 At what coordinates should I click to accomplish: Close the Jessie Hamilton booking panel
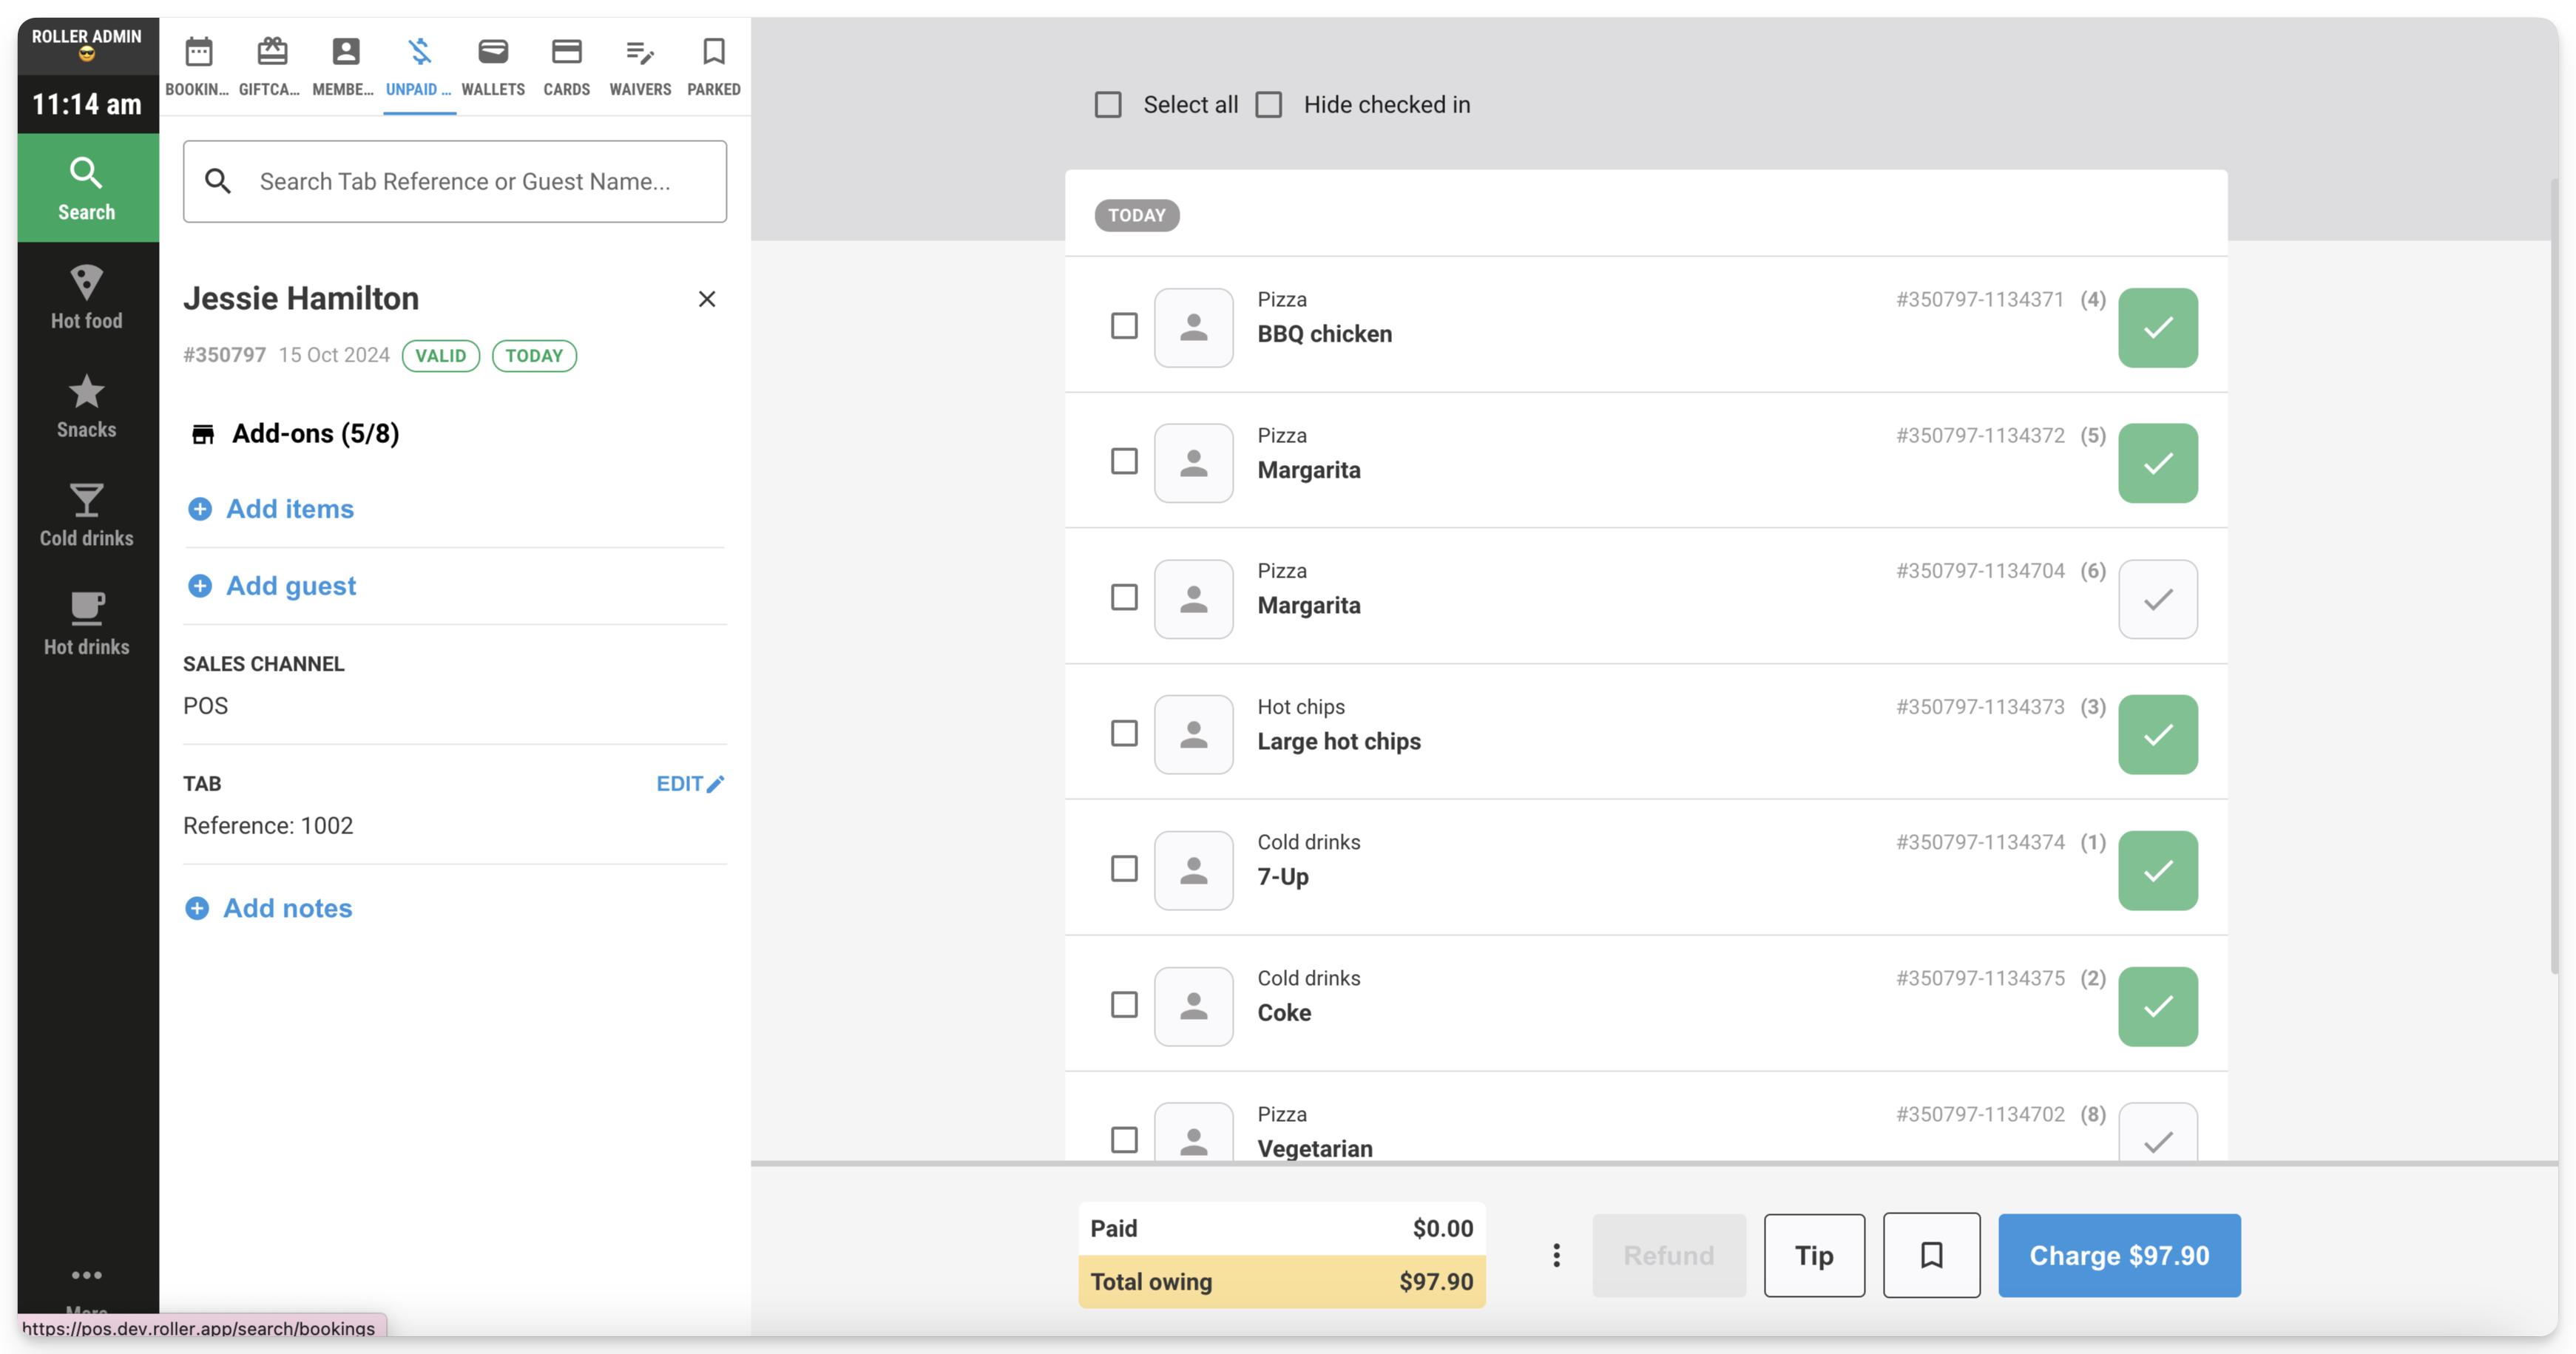point(707,299)
